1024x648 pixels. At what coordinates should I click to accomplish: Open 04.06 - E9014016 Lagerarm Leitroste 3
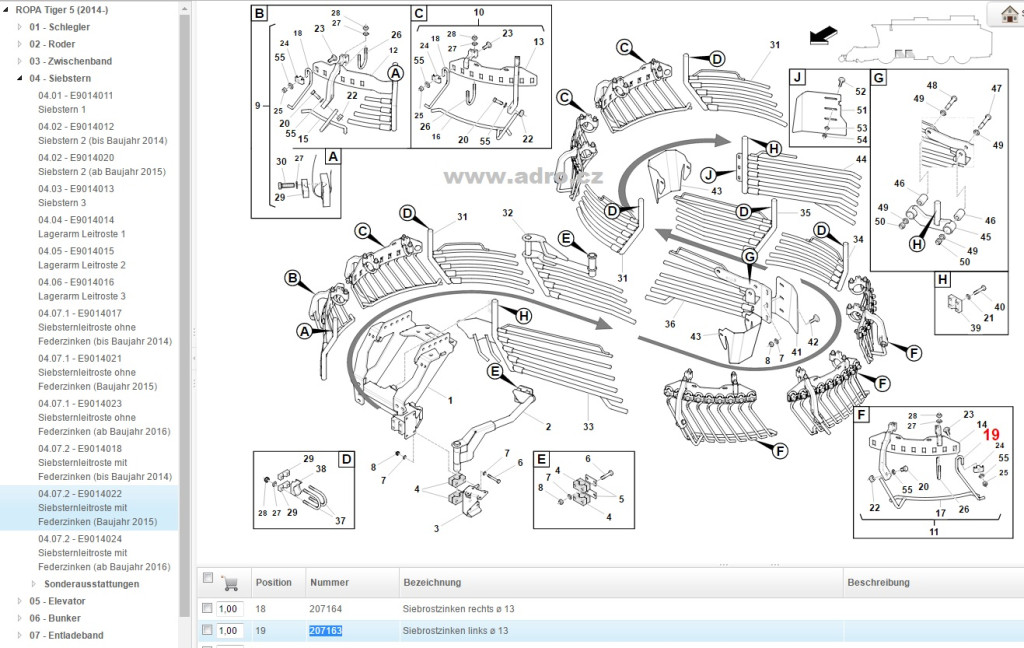(82, 289)
